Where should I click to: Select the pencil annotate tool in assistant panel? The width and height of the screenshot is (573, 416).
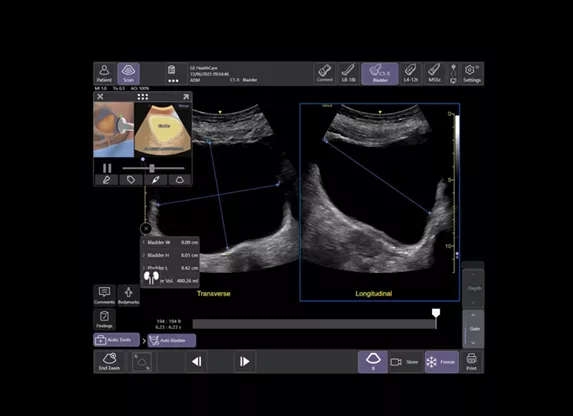(106, 180)
